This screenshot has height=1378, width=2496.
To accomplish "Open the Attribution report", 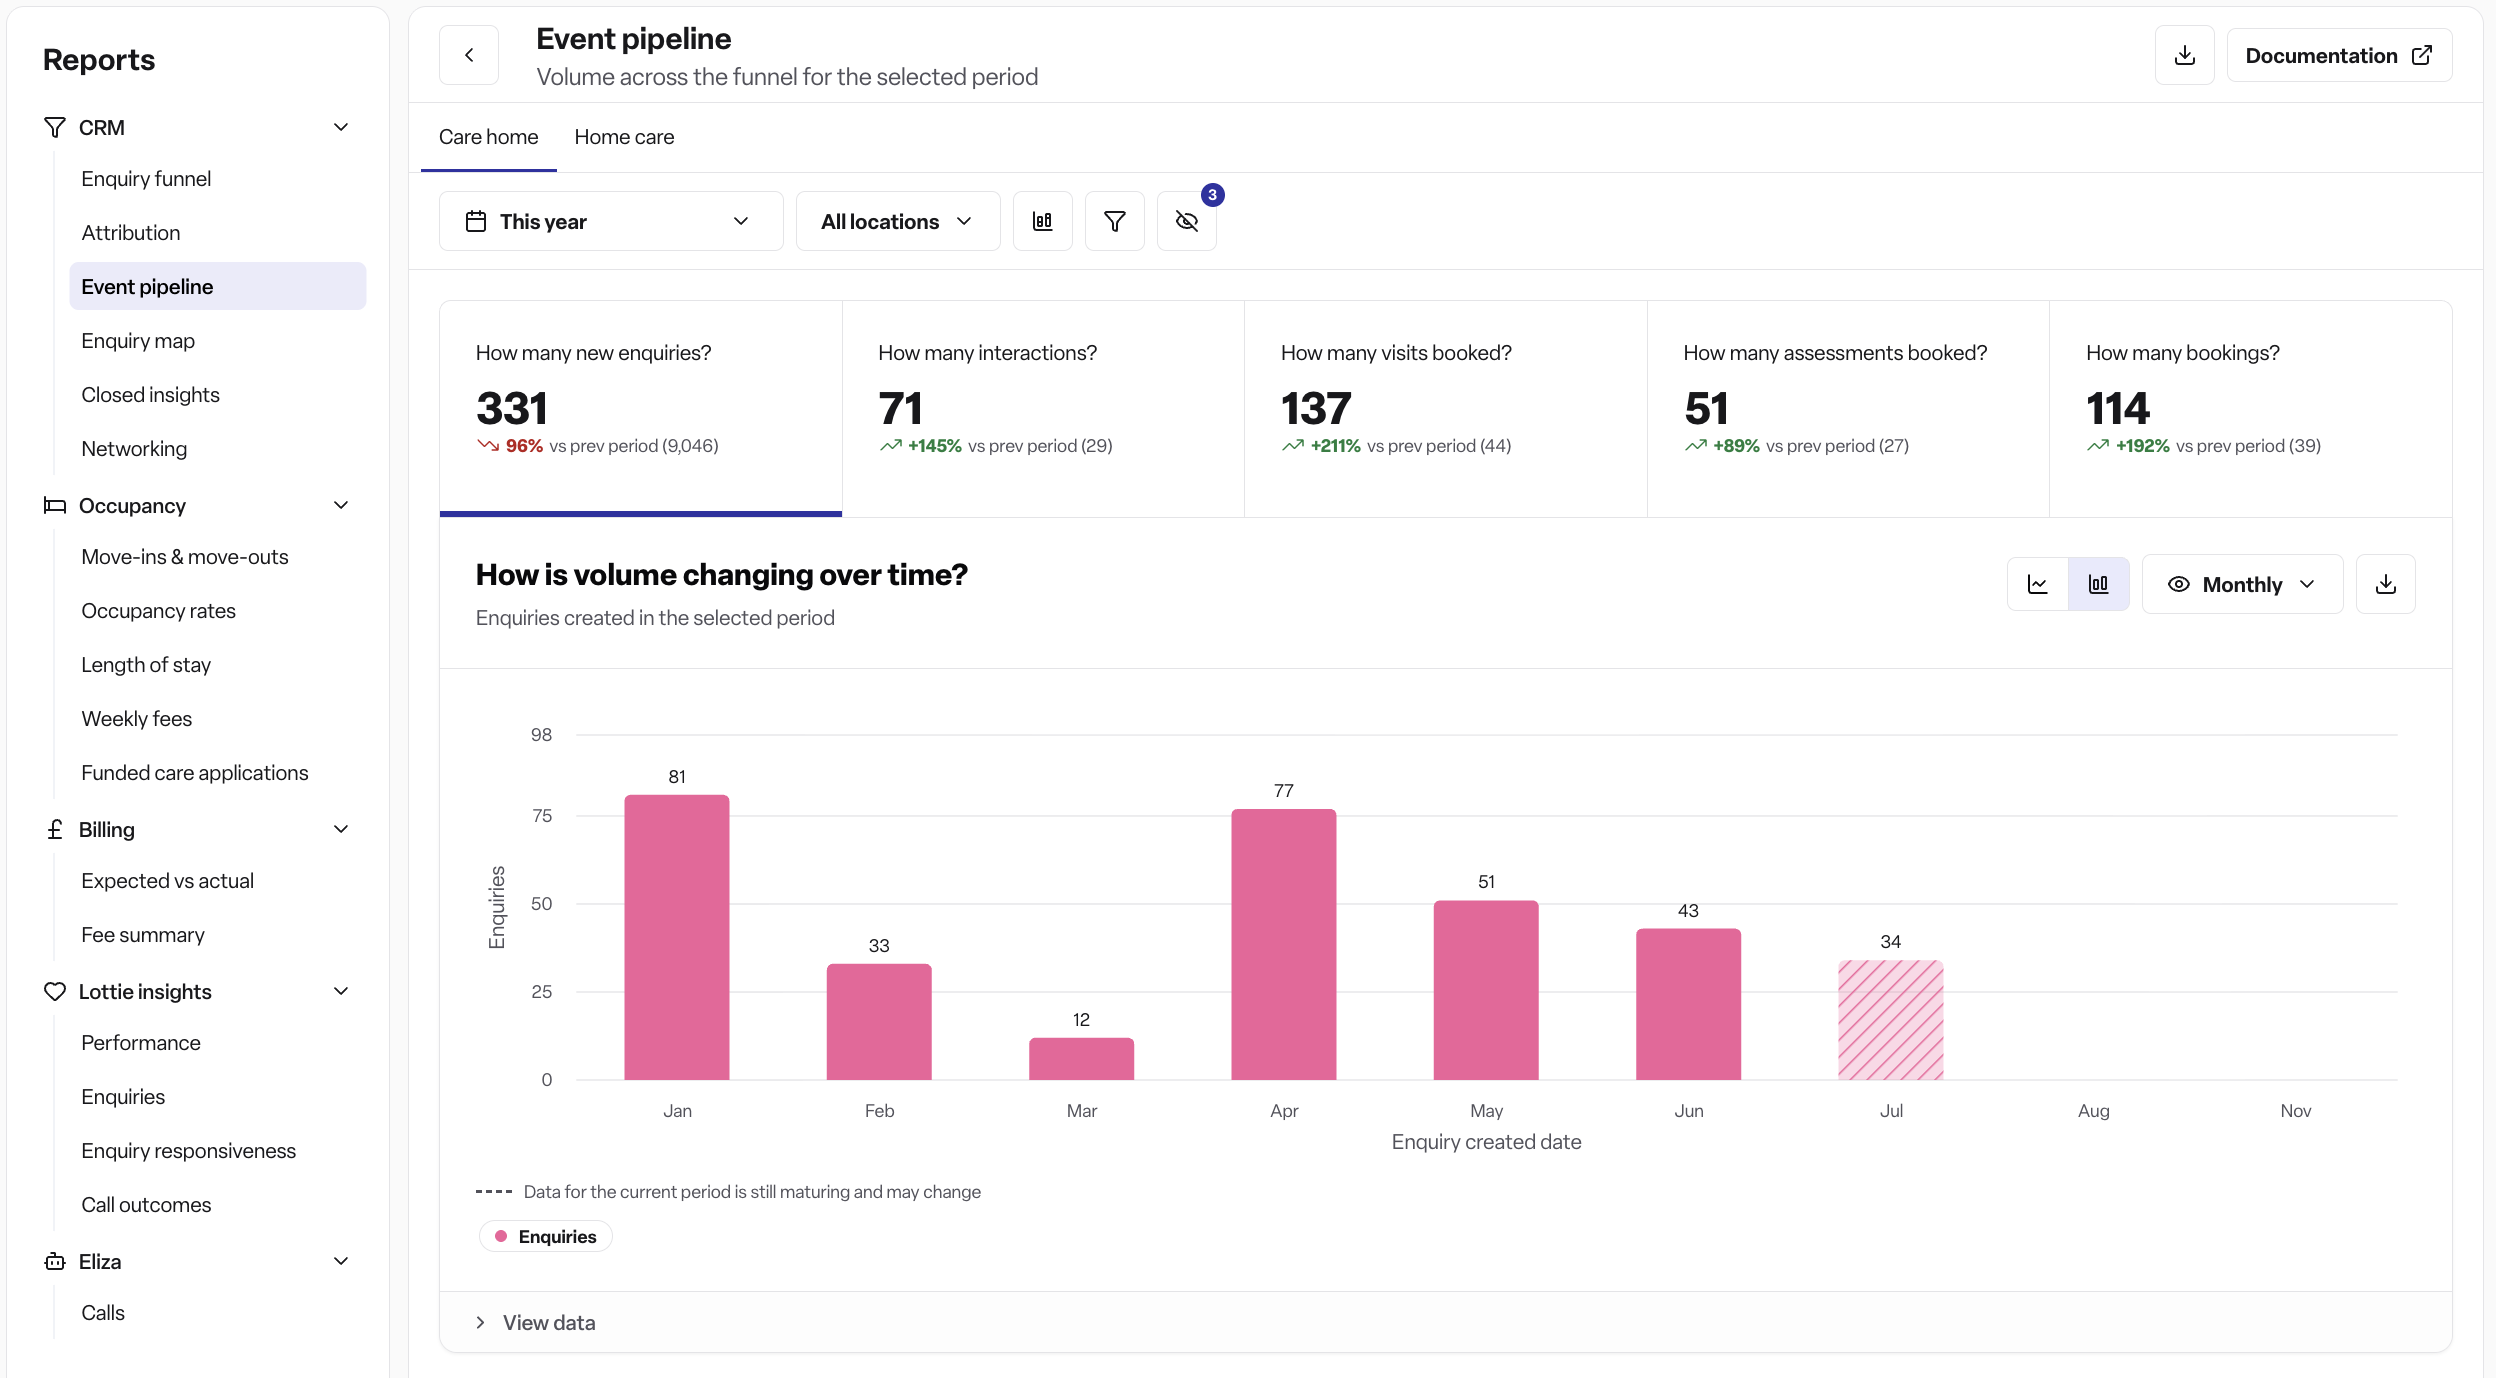I will [x=218, y=233].
